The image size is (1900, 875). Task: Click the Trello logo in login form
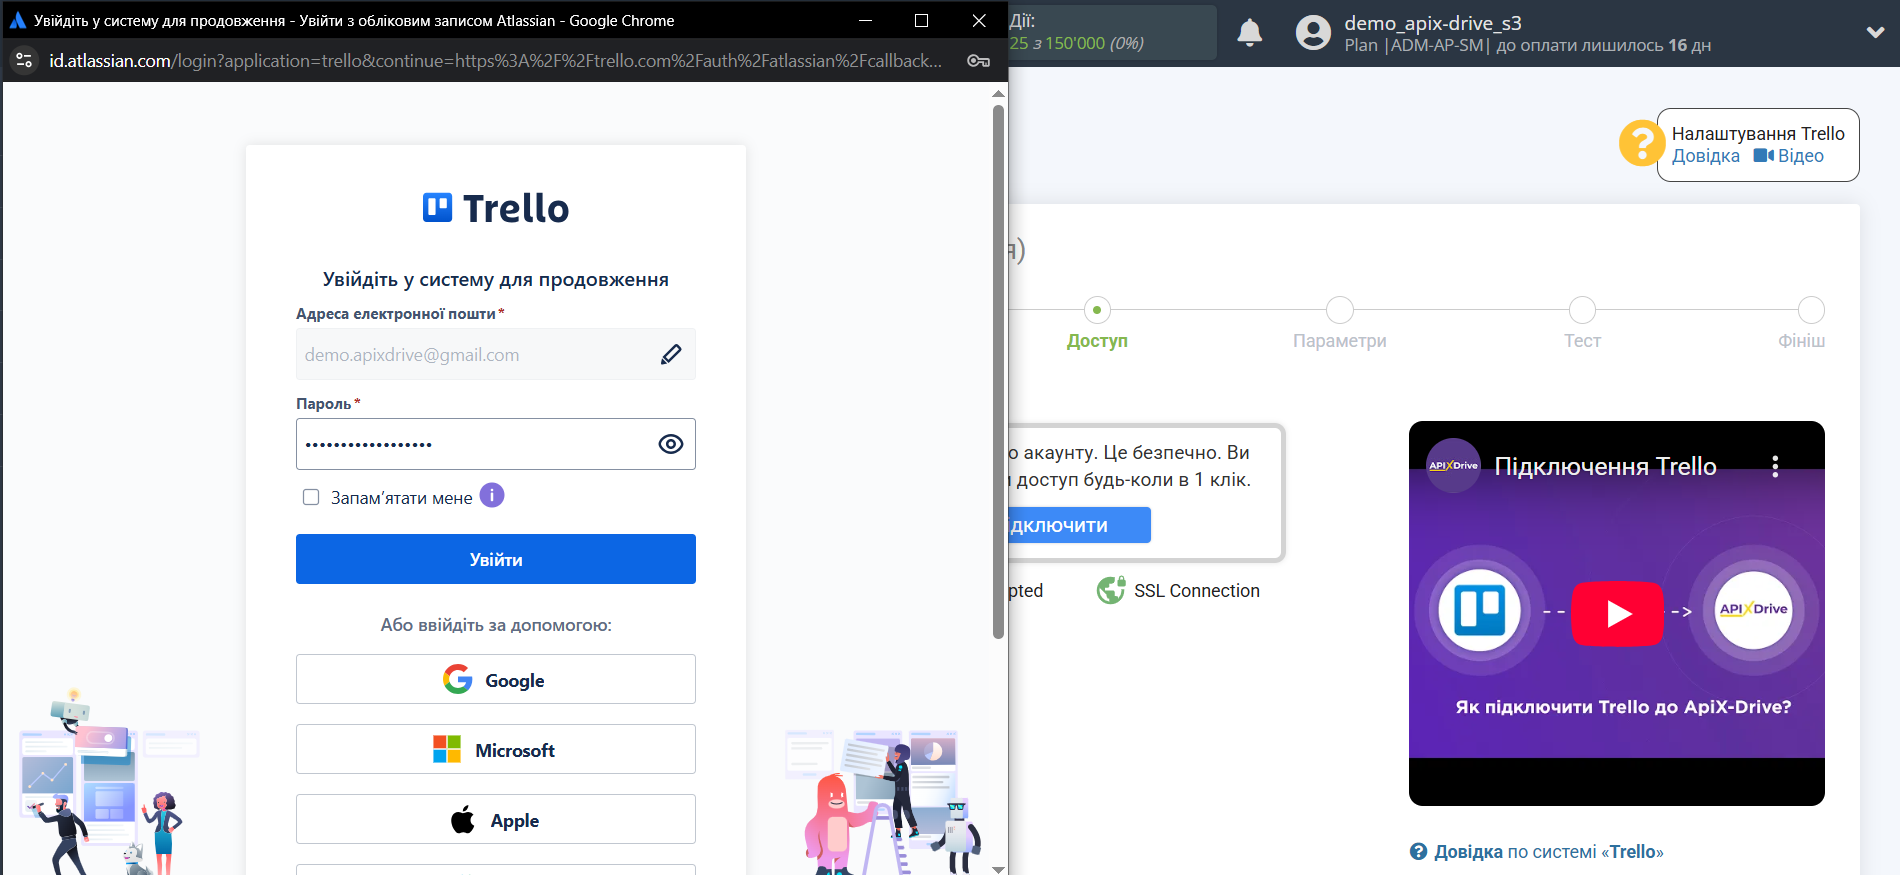[496, 208]
